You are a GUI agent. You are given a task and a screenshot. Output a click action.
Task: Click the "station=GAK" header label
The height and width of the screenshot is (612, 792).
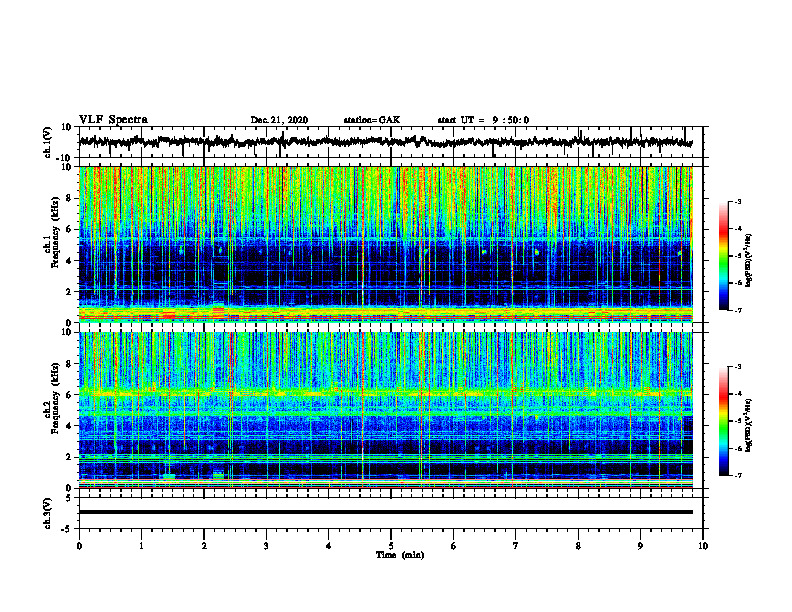[372, 120]
